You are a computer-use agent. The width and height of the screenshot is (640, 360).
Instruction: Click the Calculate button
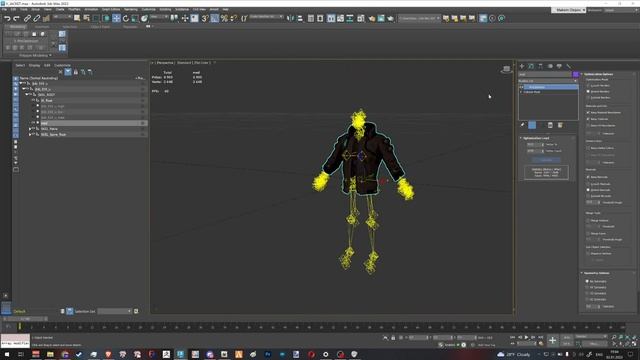(546, 160)
